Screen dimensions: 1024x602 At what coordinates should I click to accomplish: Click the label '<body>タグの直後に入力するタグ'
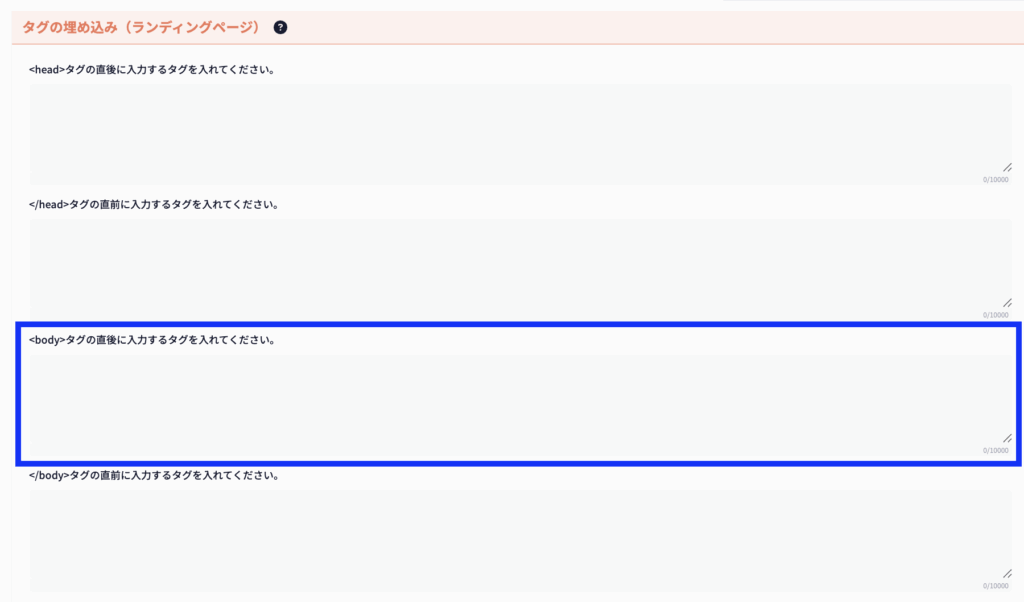(152, 340)
